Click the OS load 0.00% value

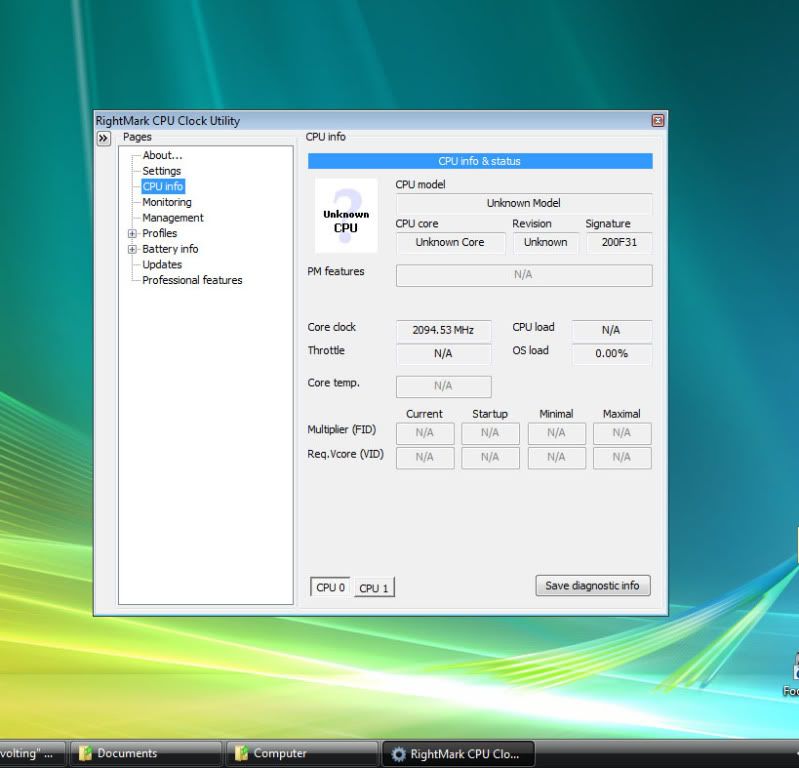tap(611, 354)
